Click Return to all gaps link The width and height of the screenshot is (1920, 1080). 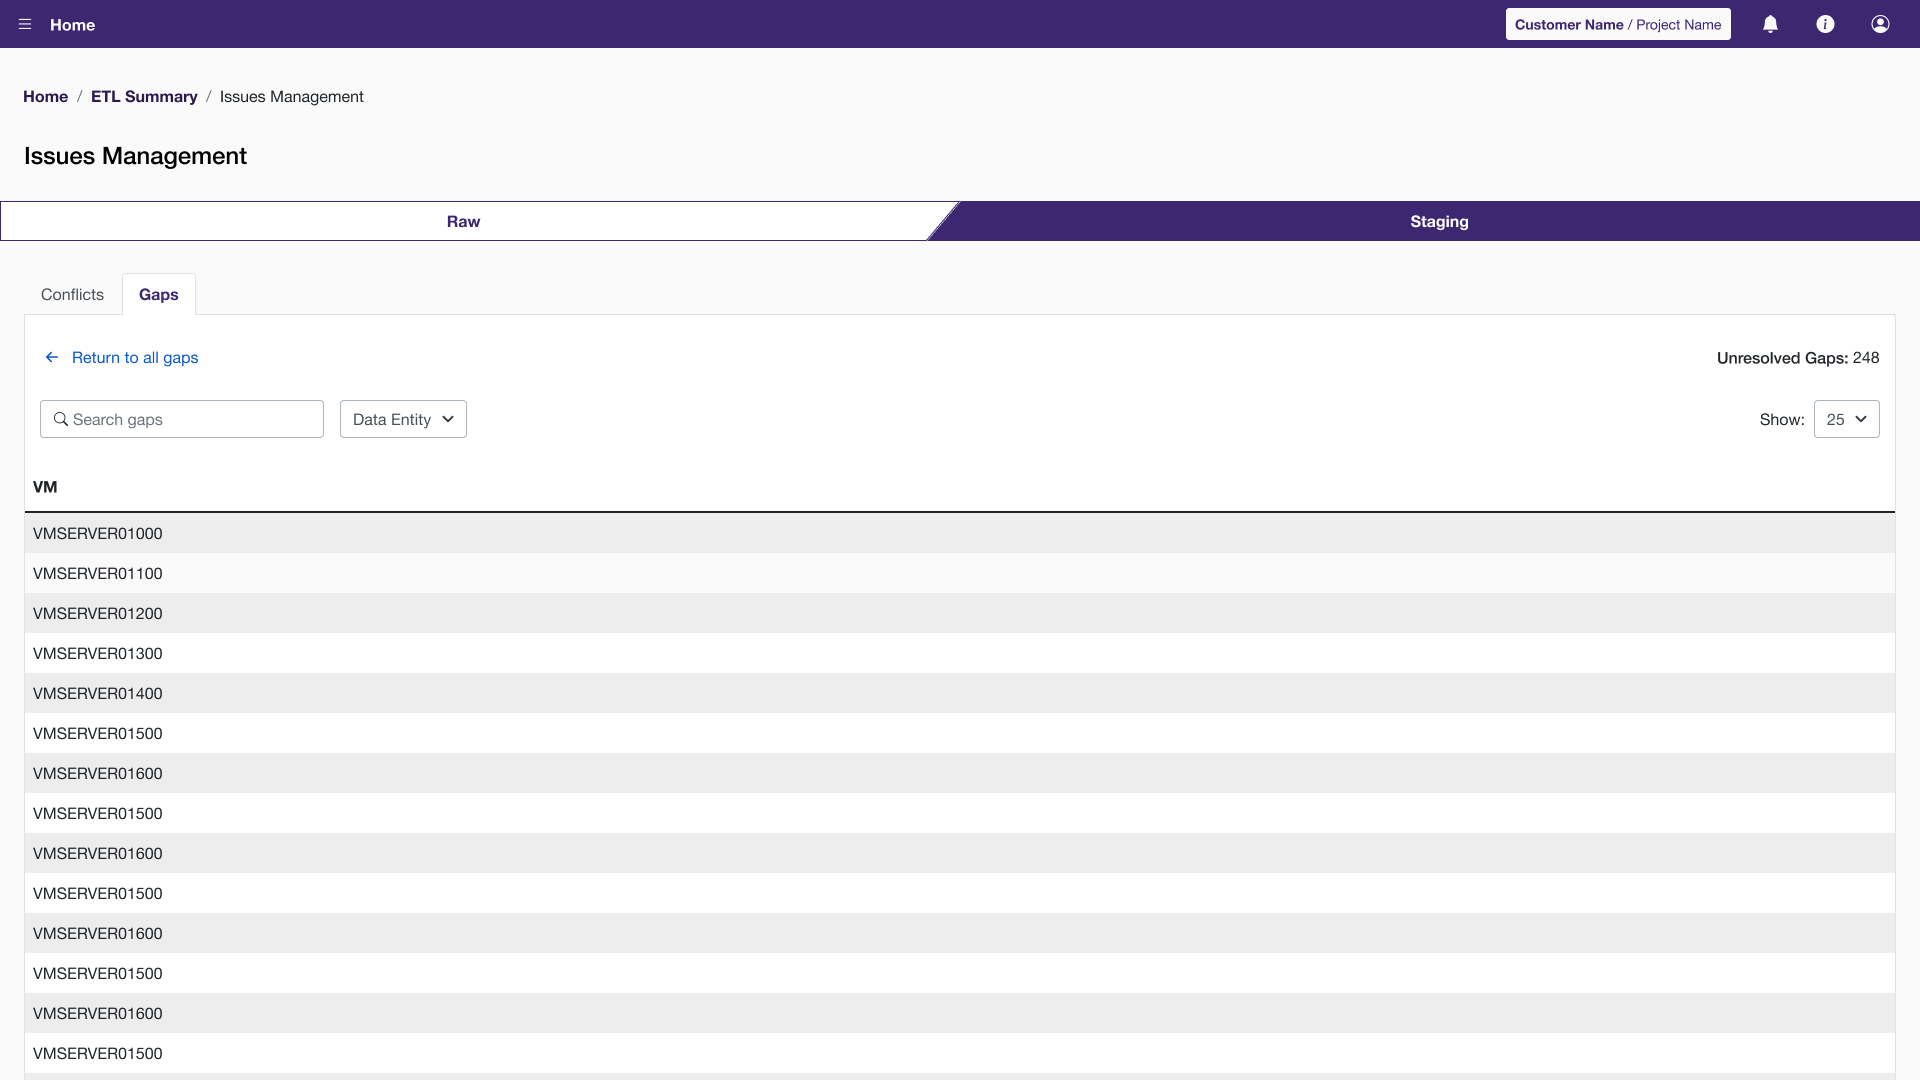point(135,357)
